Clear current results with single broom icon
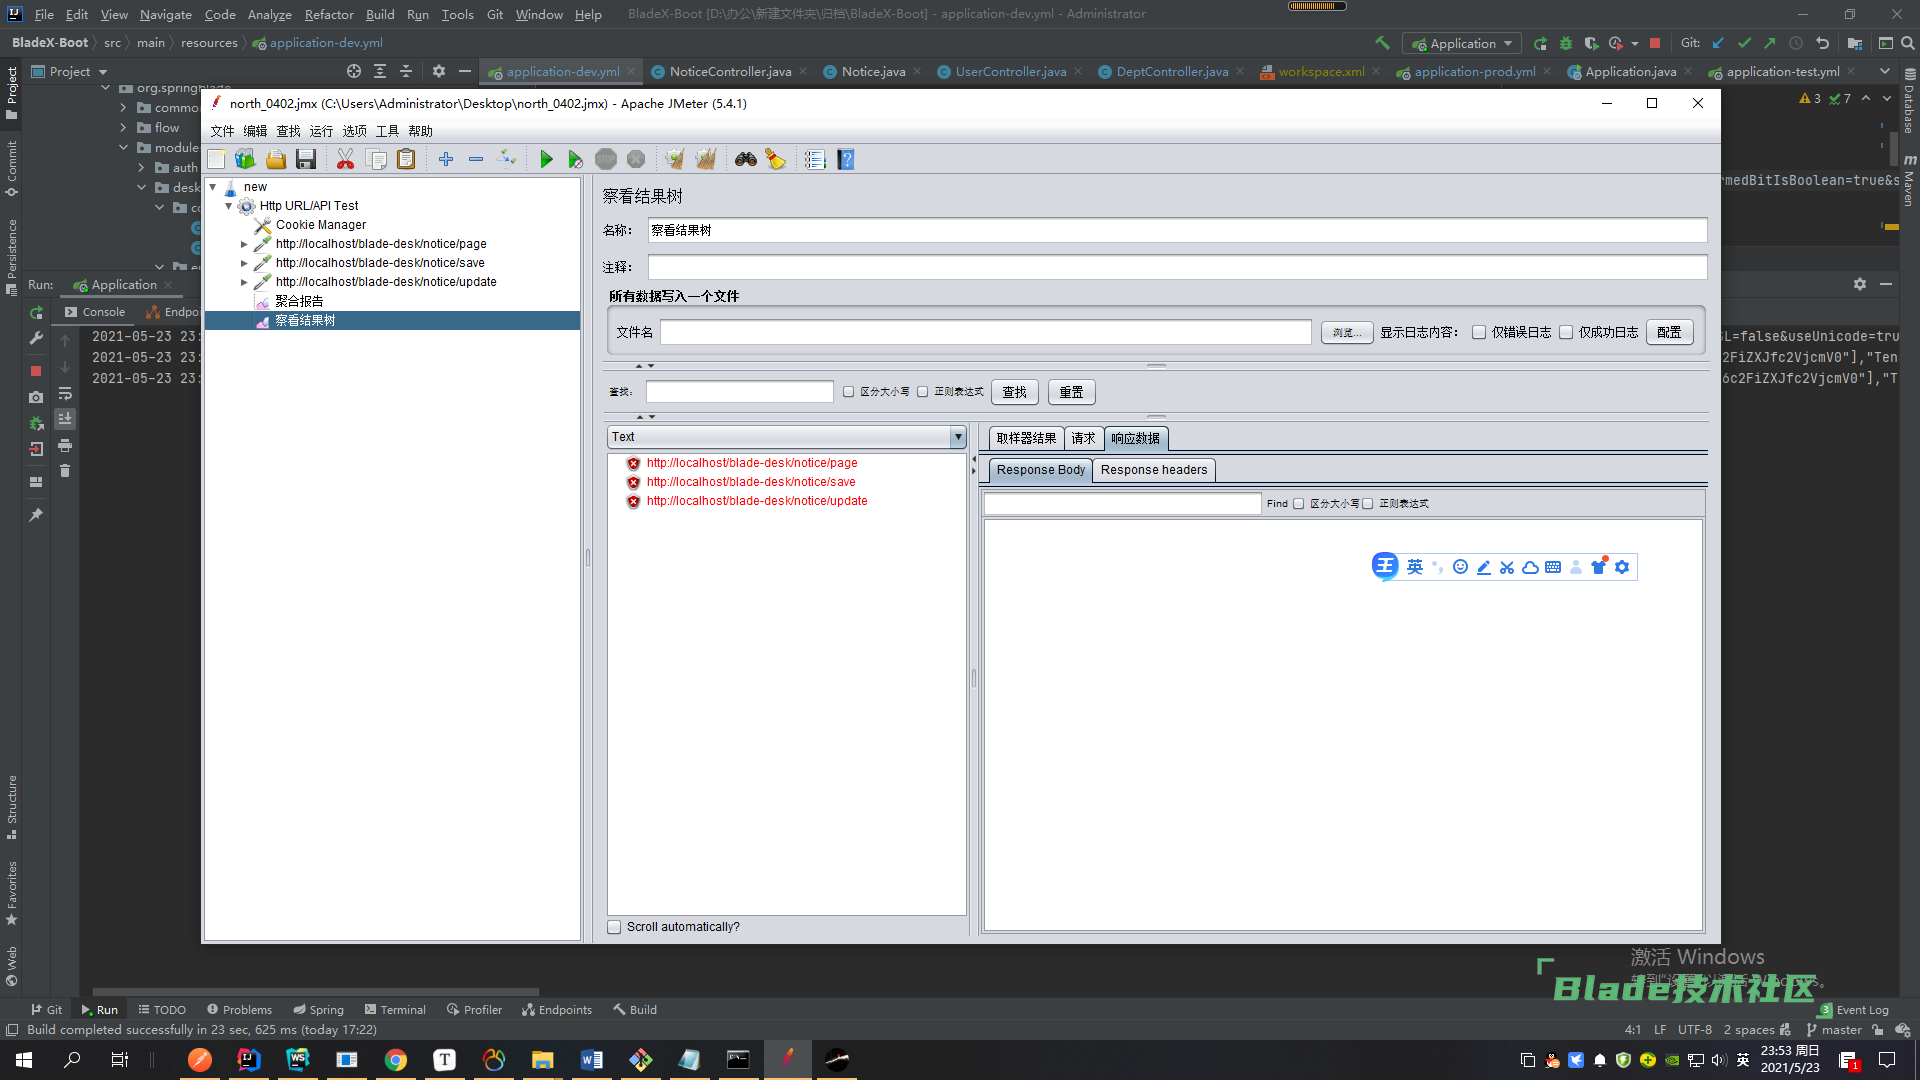This screenshot has height=1080, width=1920. (x=675, y=159)
